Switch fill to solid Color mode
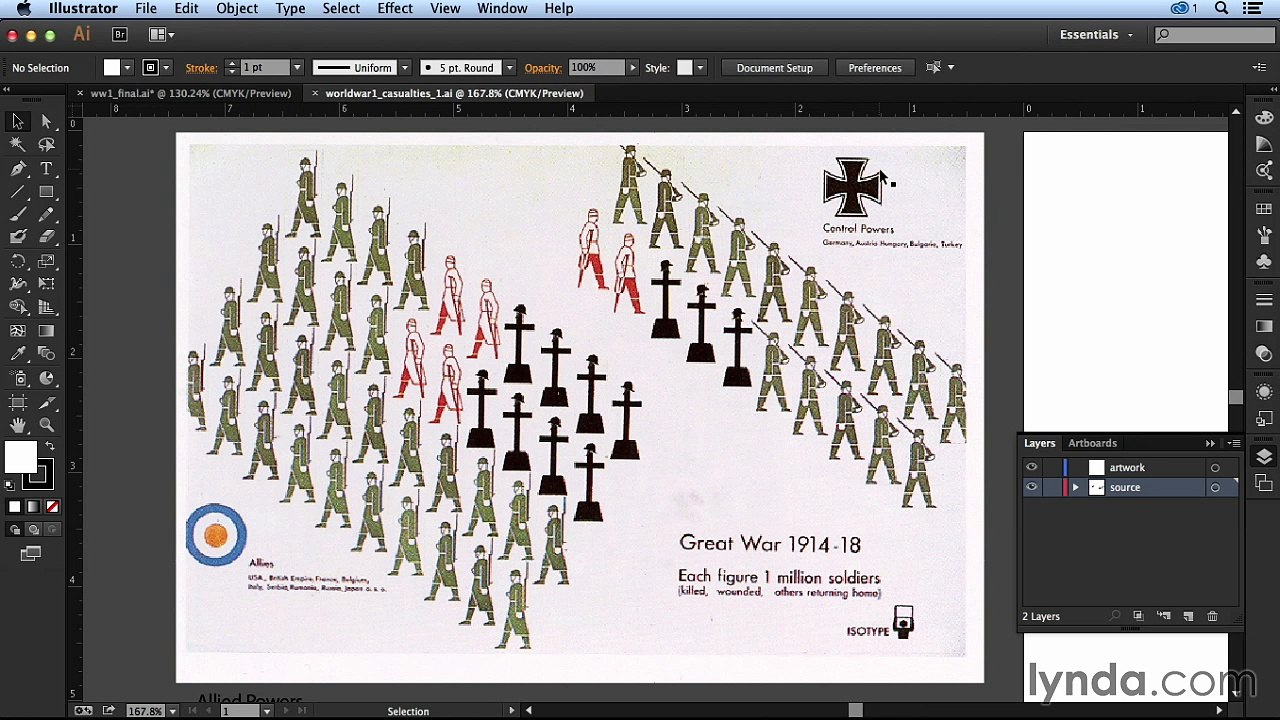The width and height of the screenshot is (1280, 720). tap(15, 507)
